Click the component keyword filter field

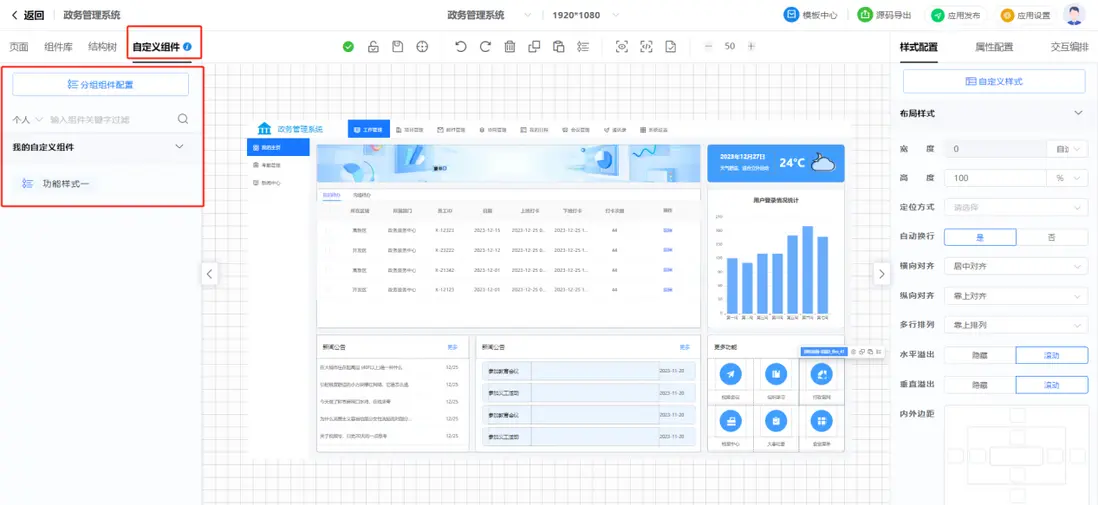coord(111,120)
